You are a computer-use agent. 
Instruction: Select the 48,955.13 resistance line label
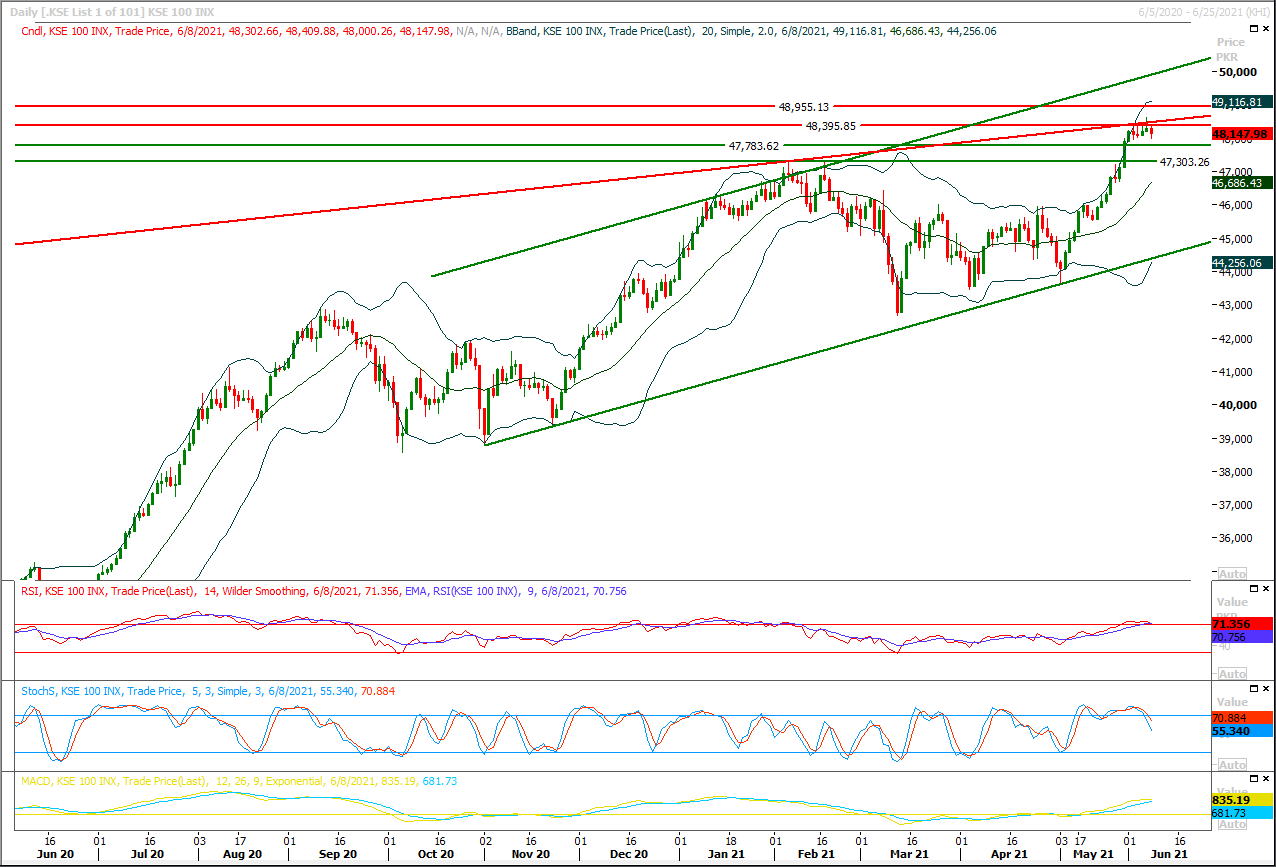(804, 106)
